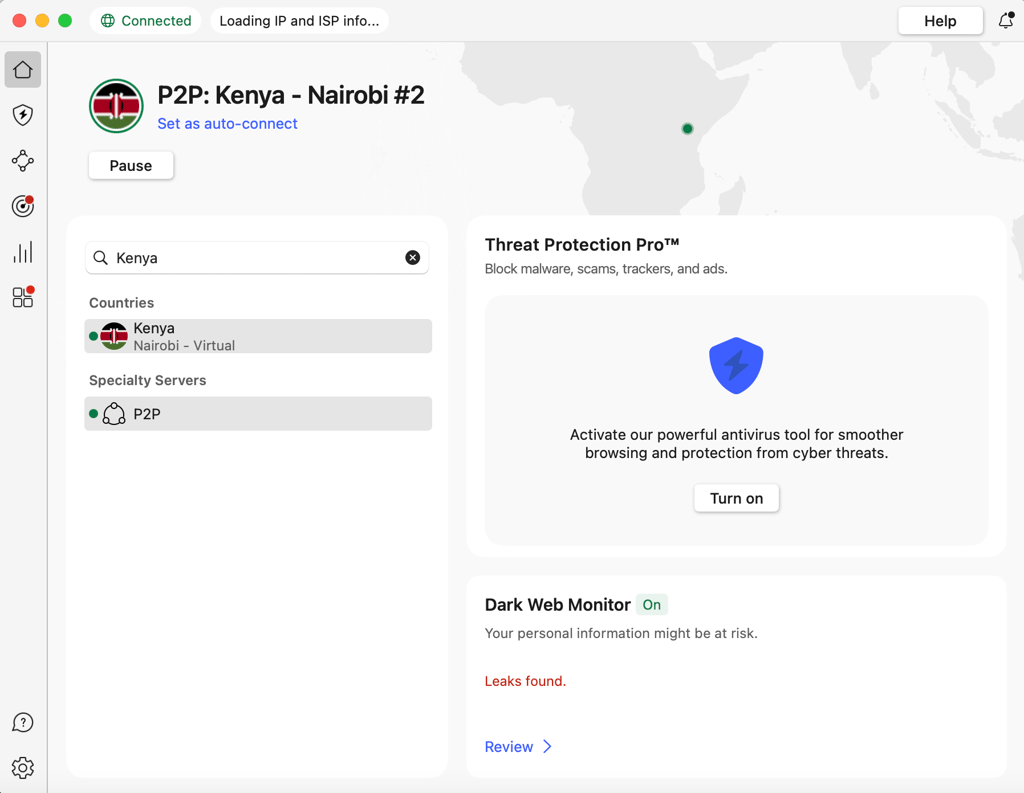Screen dimensions: 1024x793
Task: Click the large Kenya flag icon
Action: [x=116, y=106]
